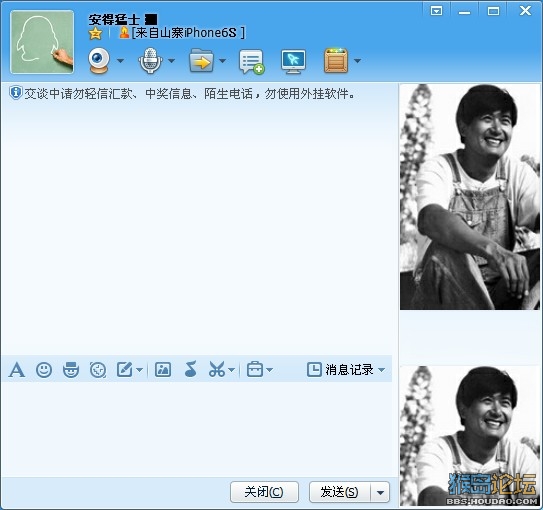Click the 关闭(C) close button

tap(264, 492)
